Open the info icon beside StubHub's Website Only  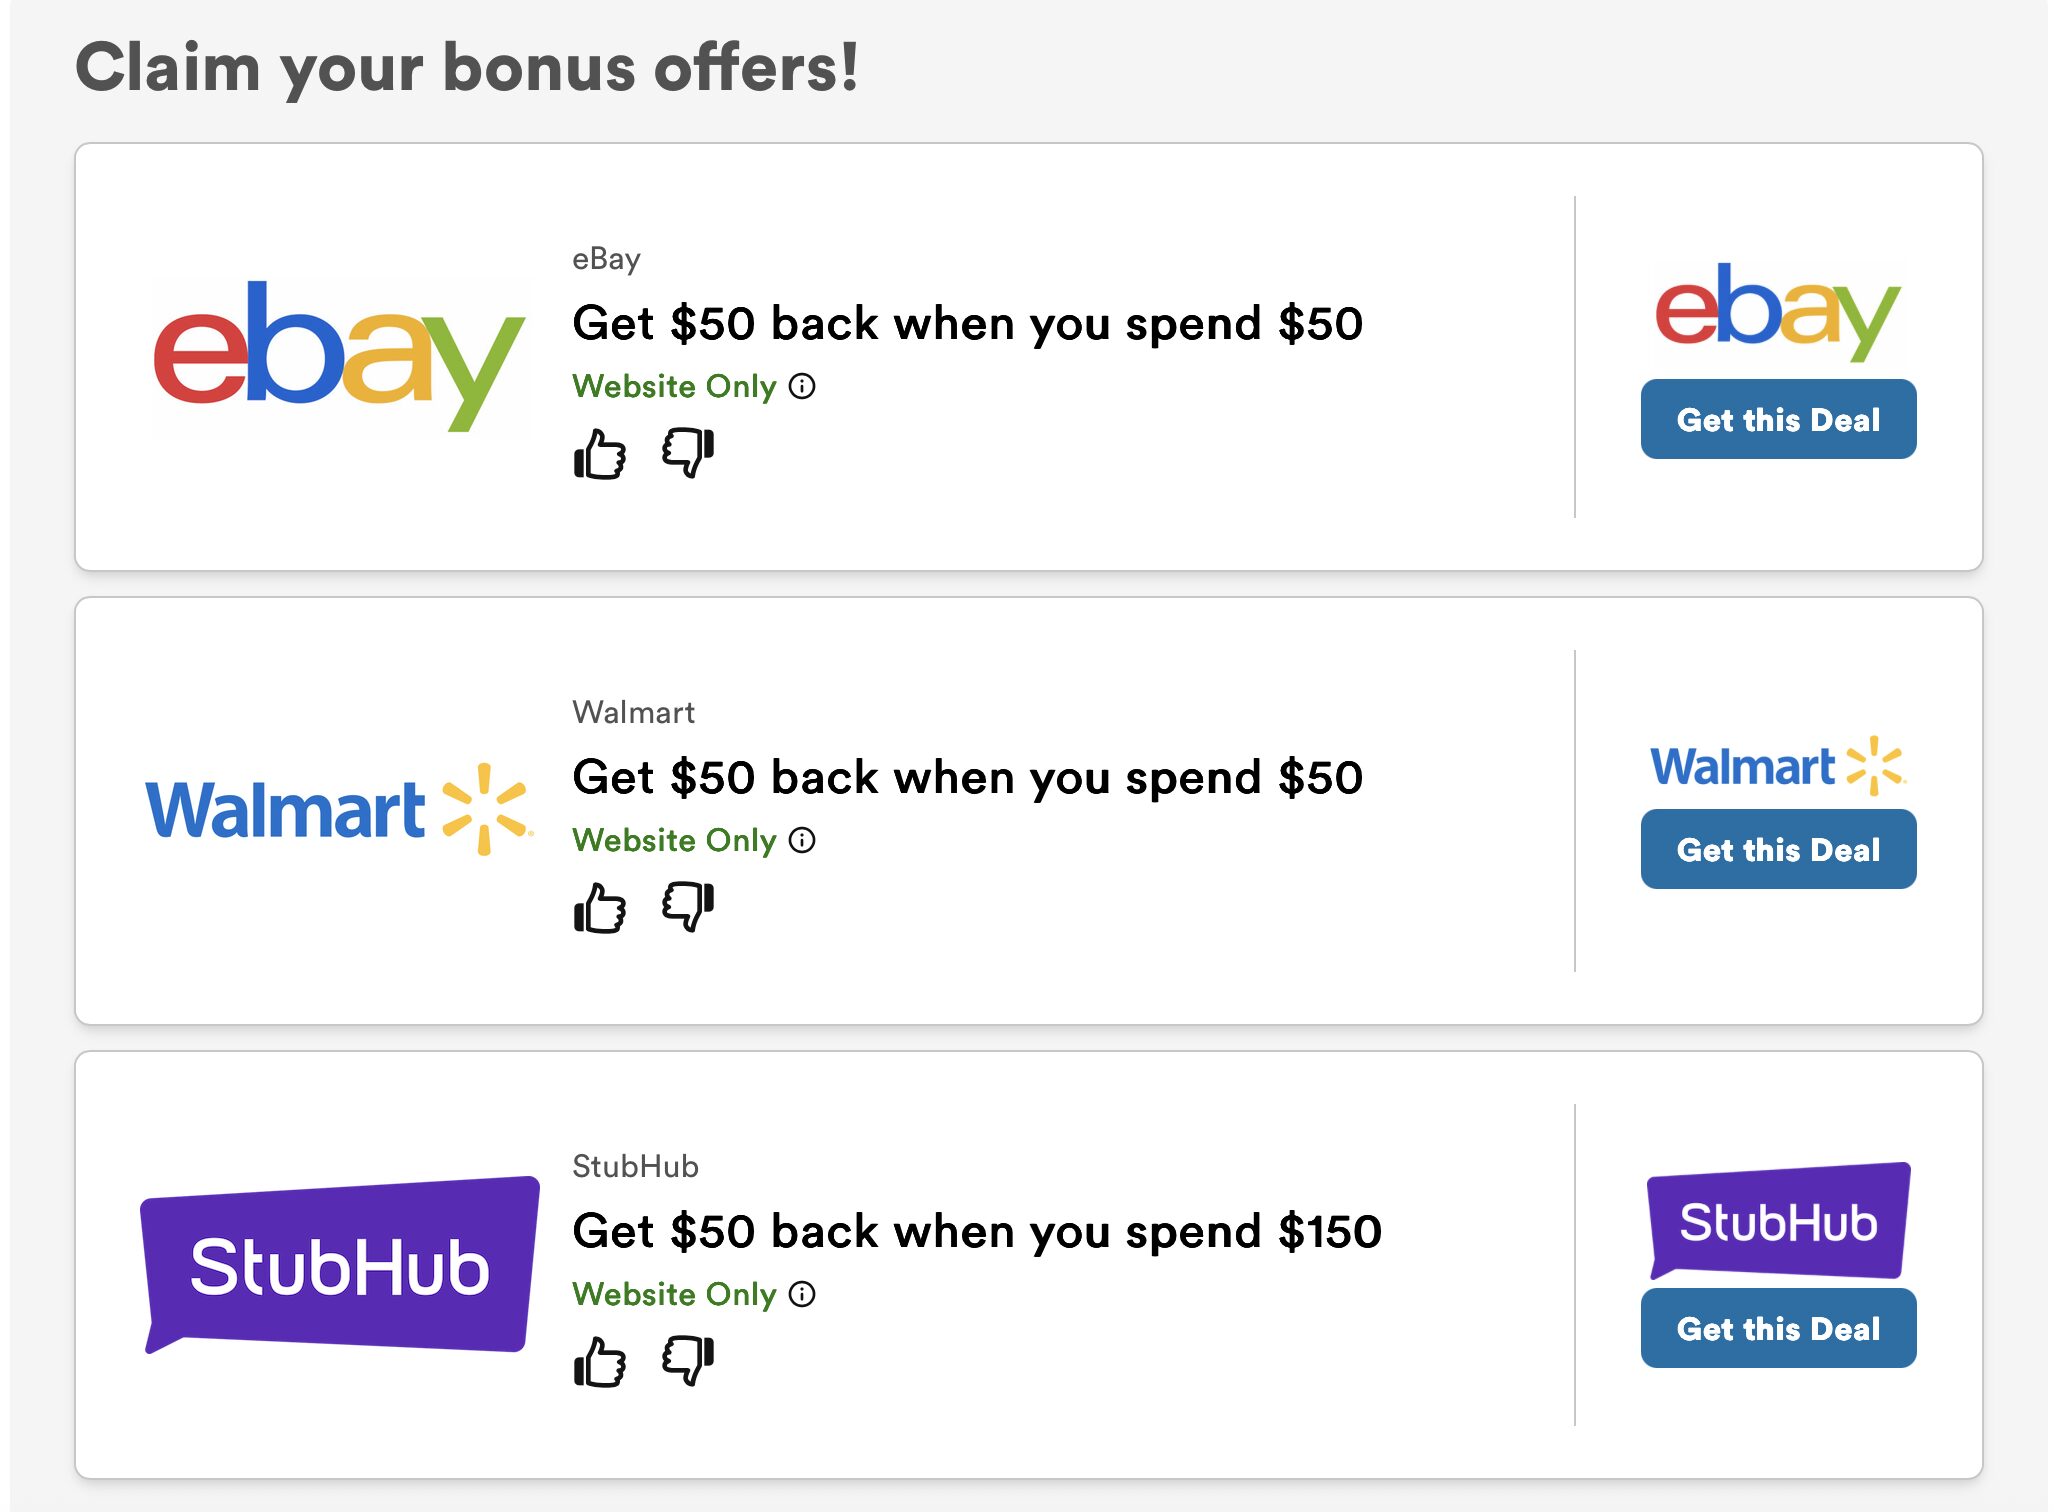coord(801,1294)
